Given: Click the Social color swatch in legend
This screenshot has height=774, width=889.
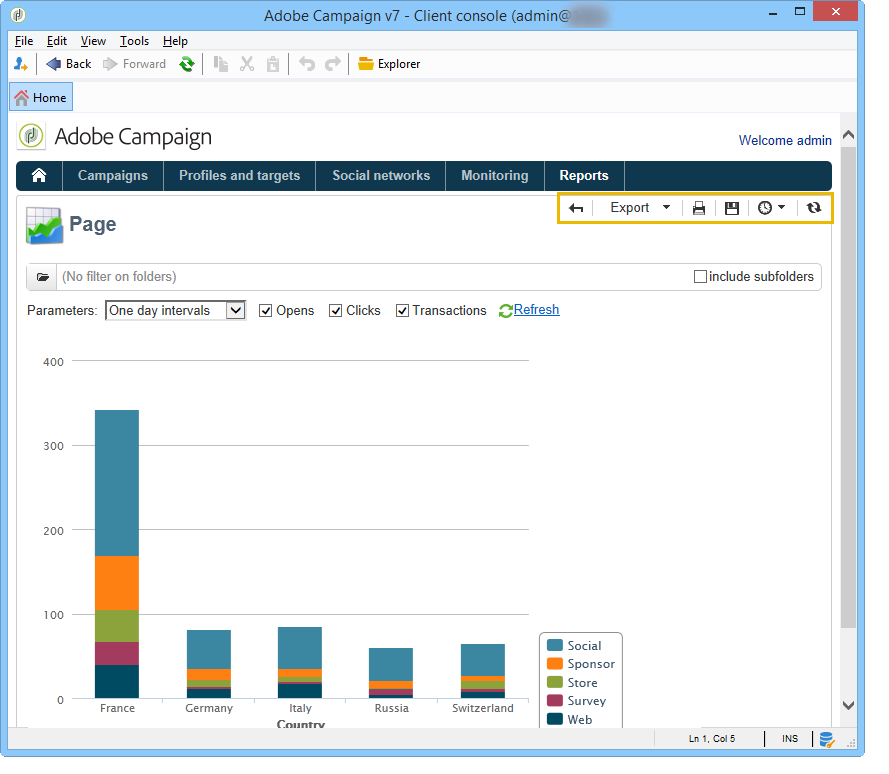Looking at the screenshot, I should tap(554, 646).
